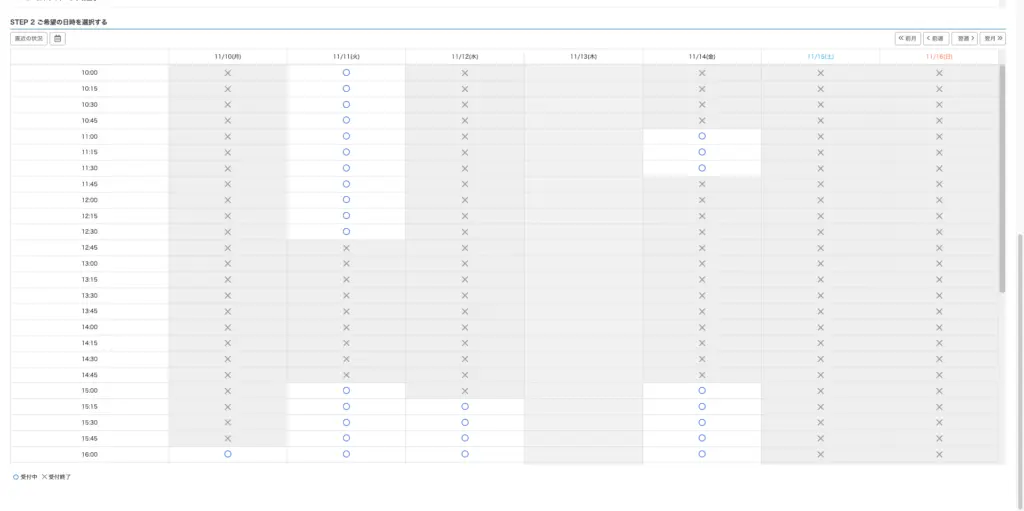Click the 直近の状況 button

[29, 38]
